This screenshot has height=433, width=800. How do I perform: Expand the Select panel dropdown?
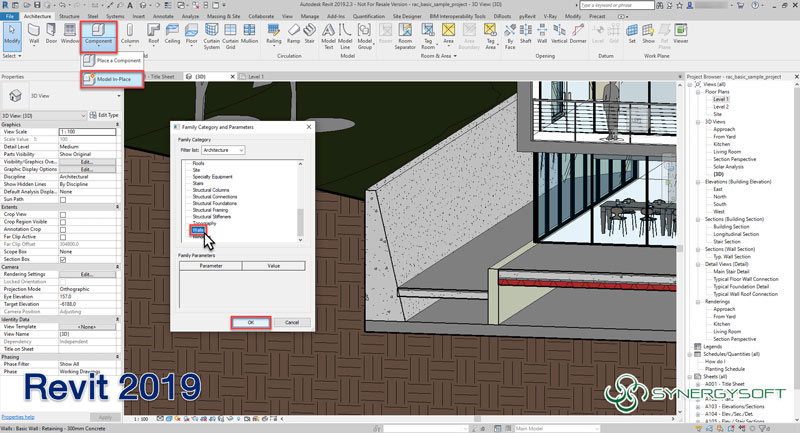pyautogui.click(x=12, y=56)
